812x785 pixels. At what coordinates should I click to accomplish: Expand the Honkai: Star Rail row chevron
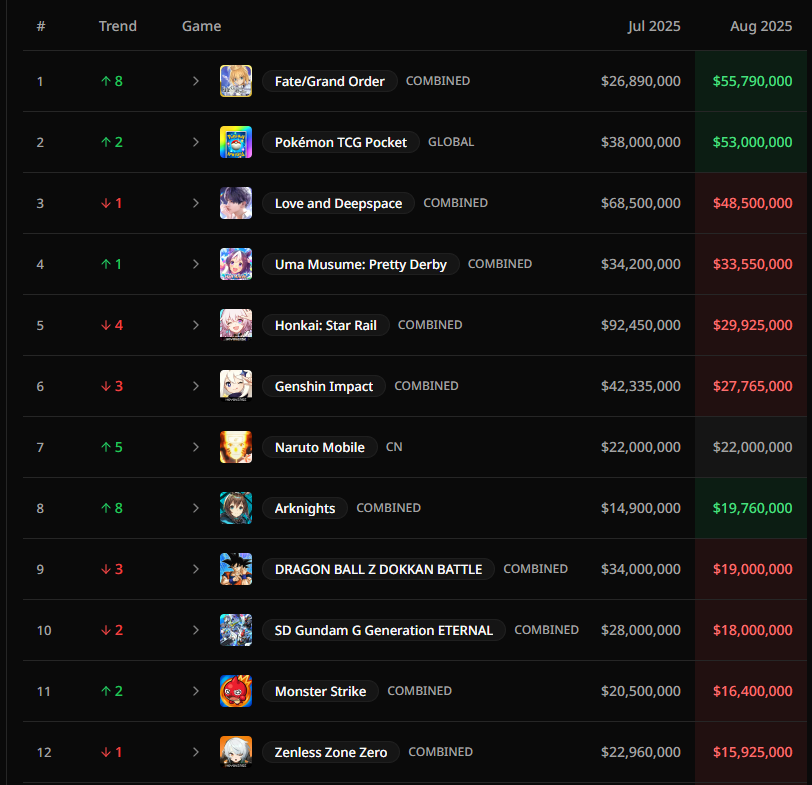[x=196, y=325]
